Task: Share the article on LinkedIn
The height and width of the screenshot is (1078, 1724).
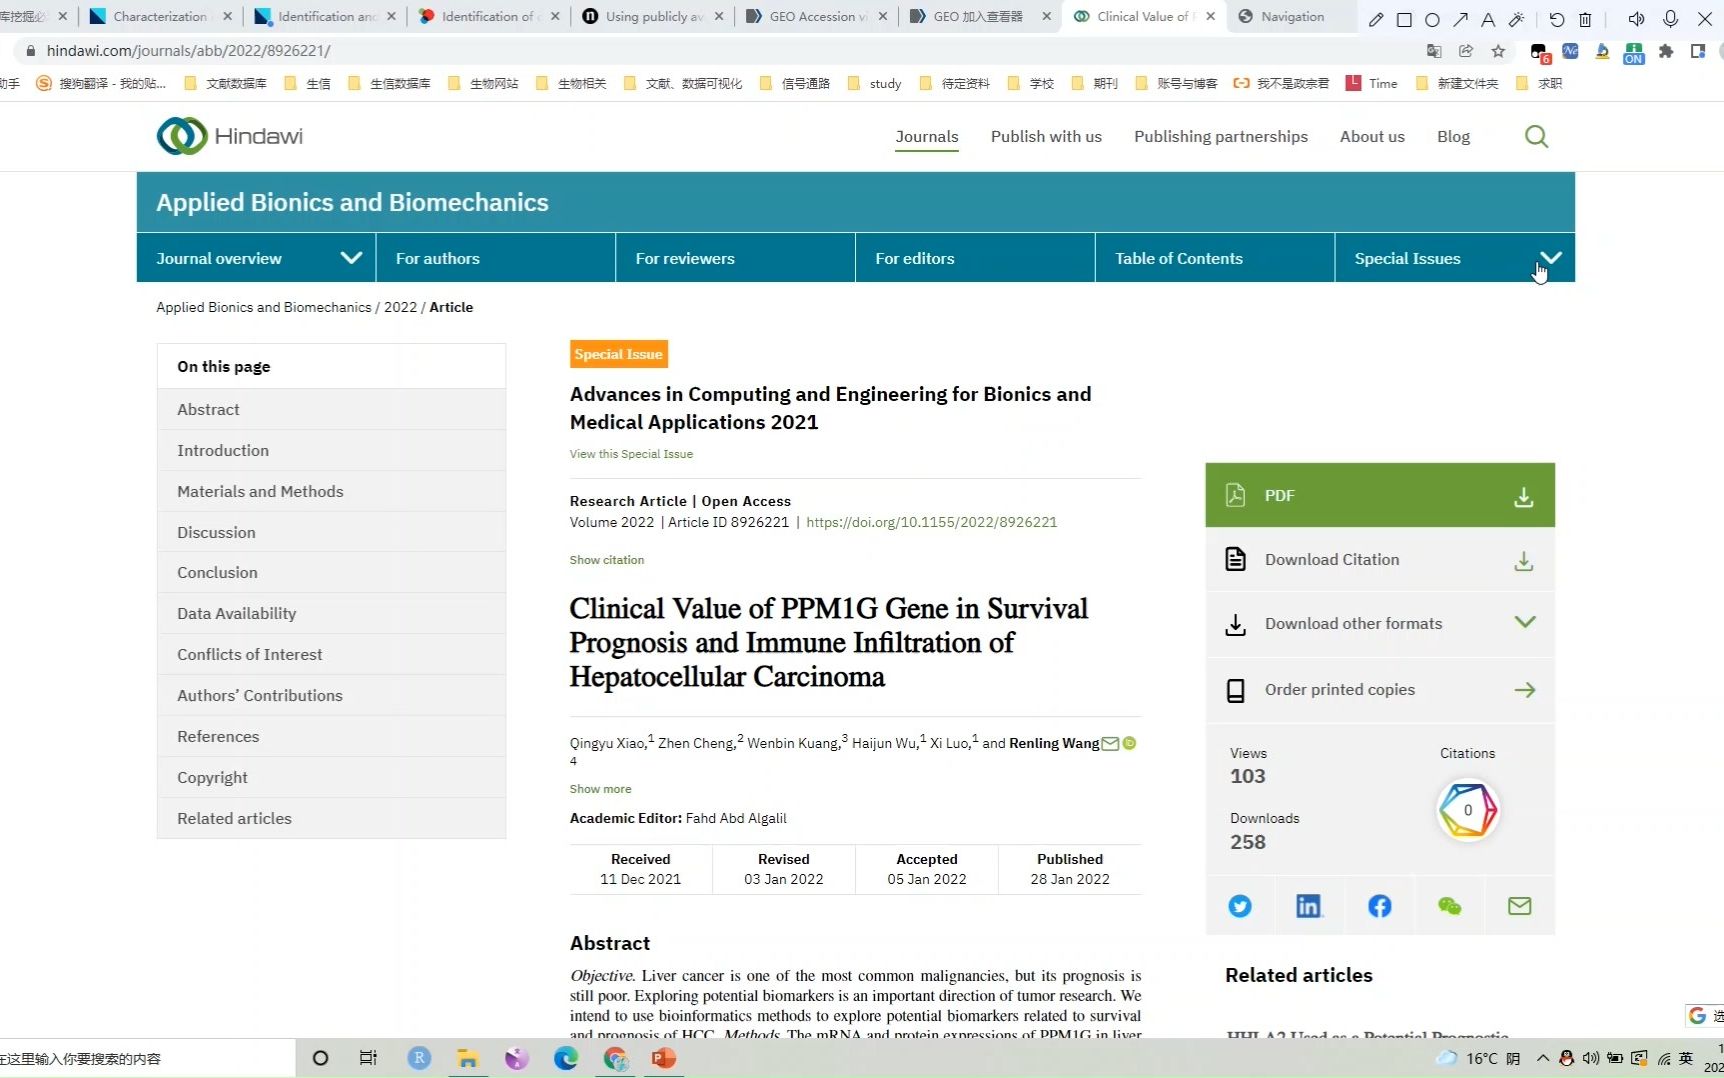Action: point(1308,906)
